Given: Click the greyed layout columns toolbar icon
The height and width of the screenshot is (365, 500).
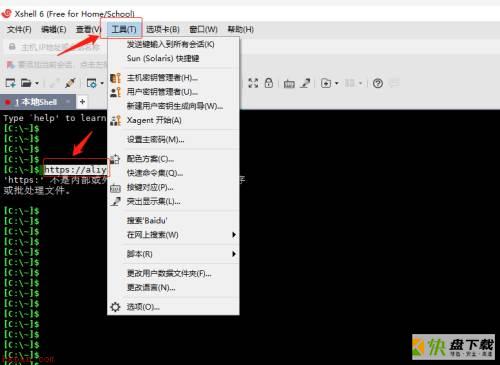Looking at the screenshot, I should (x=349, y=83).
